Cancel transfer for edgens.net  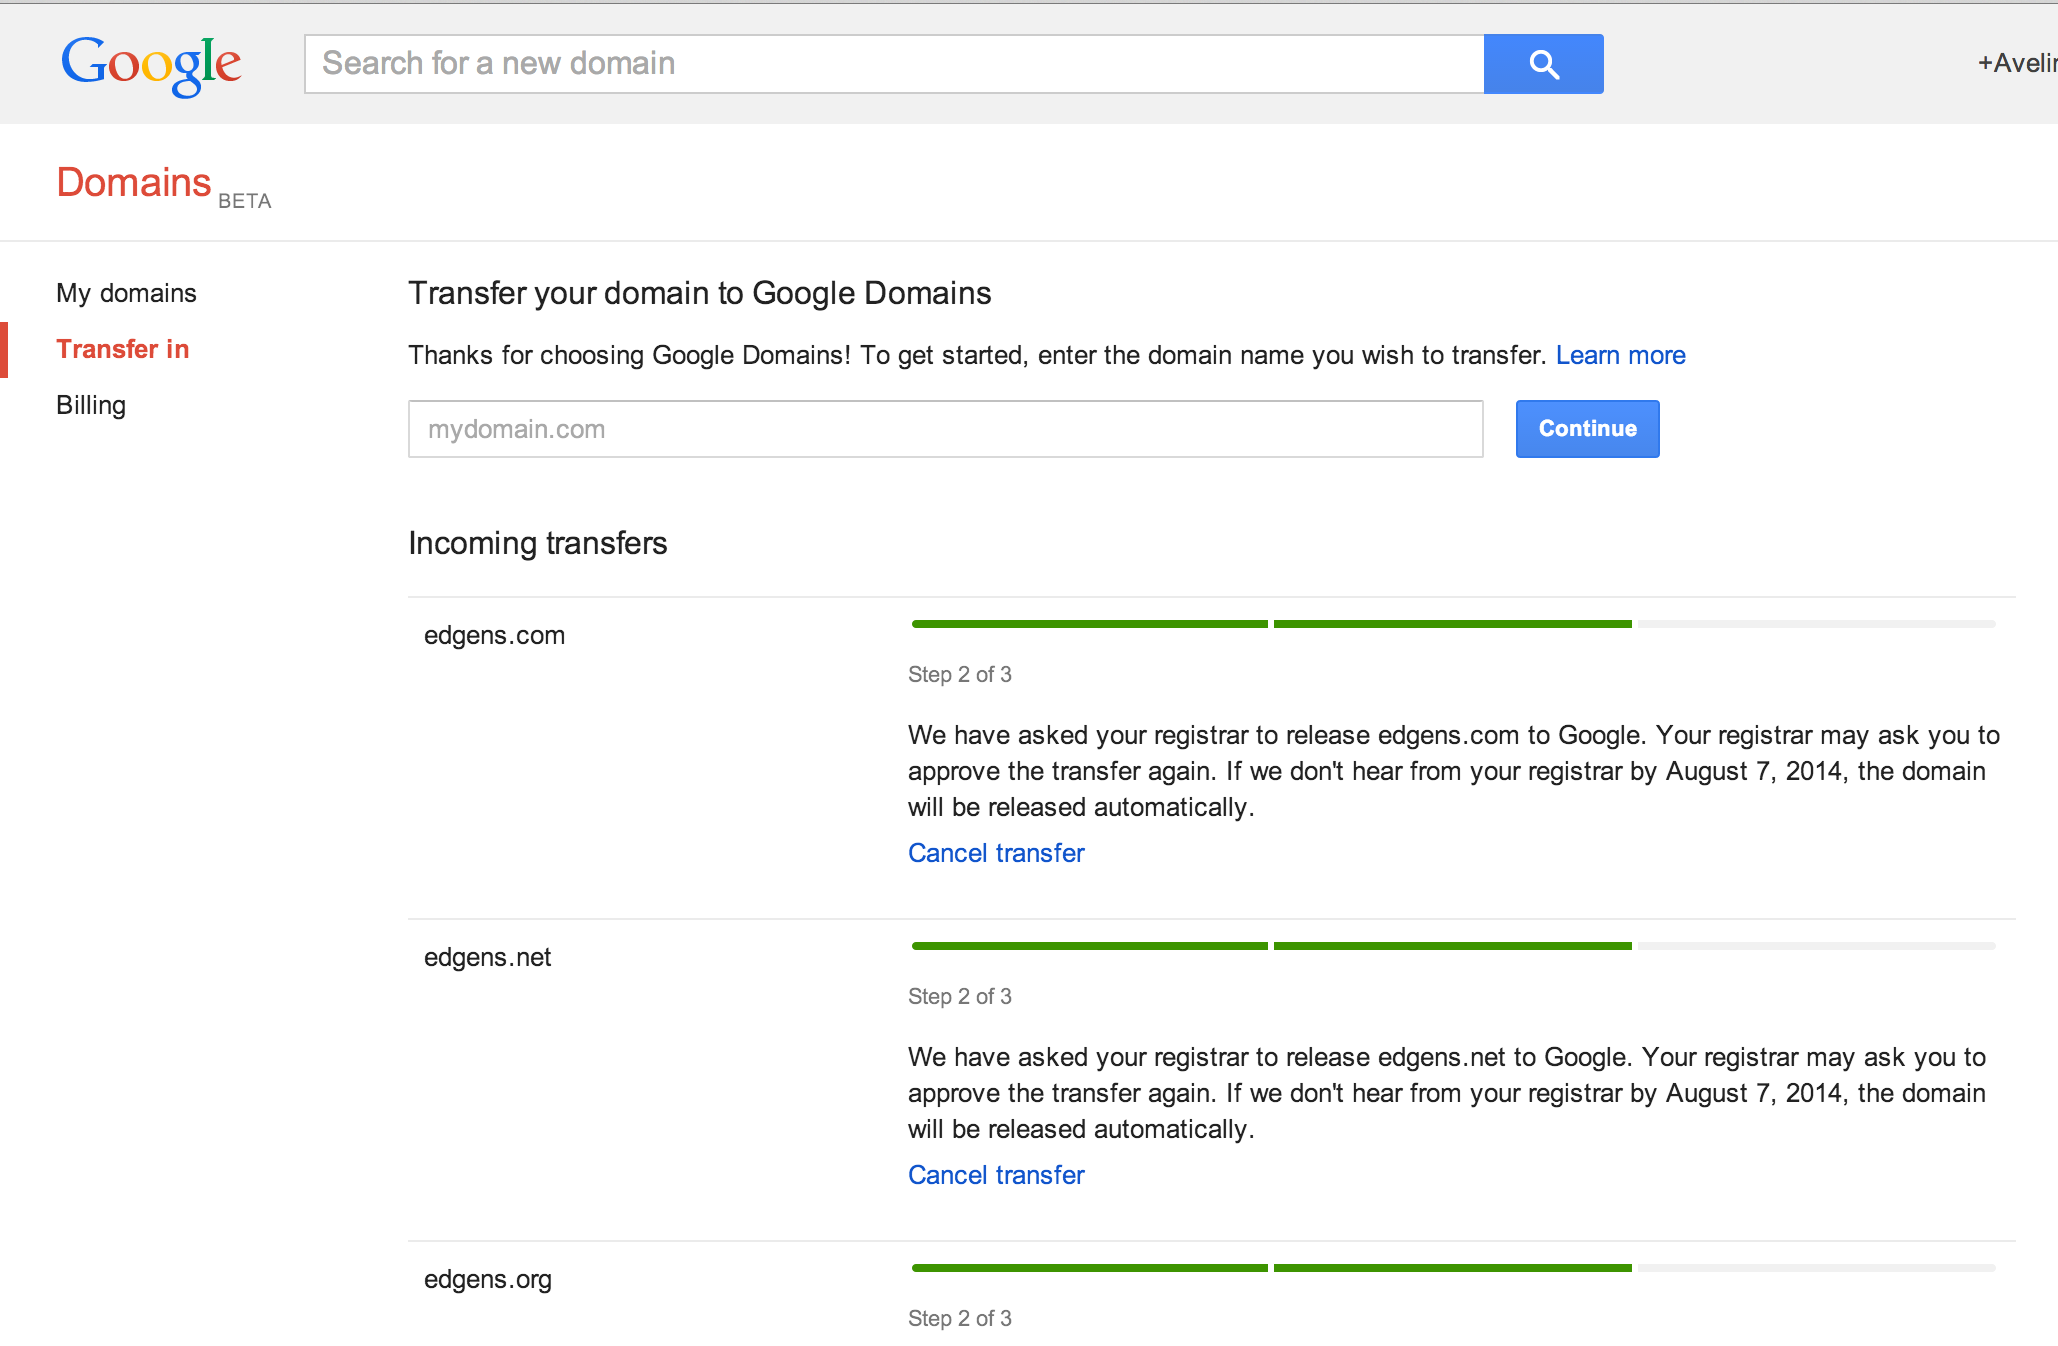click(x=996, y=1175)
